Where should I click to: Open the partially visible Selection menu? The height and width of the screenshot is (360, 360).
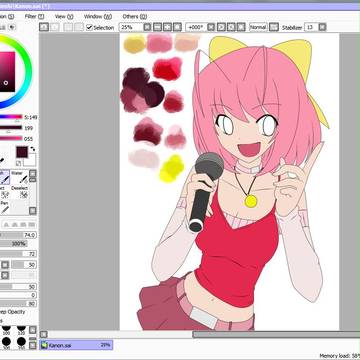(7, 16)
